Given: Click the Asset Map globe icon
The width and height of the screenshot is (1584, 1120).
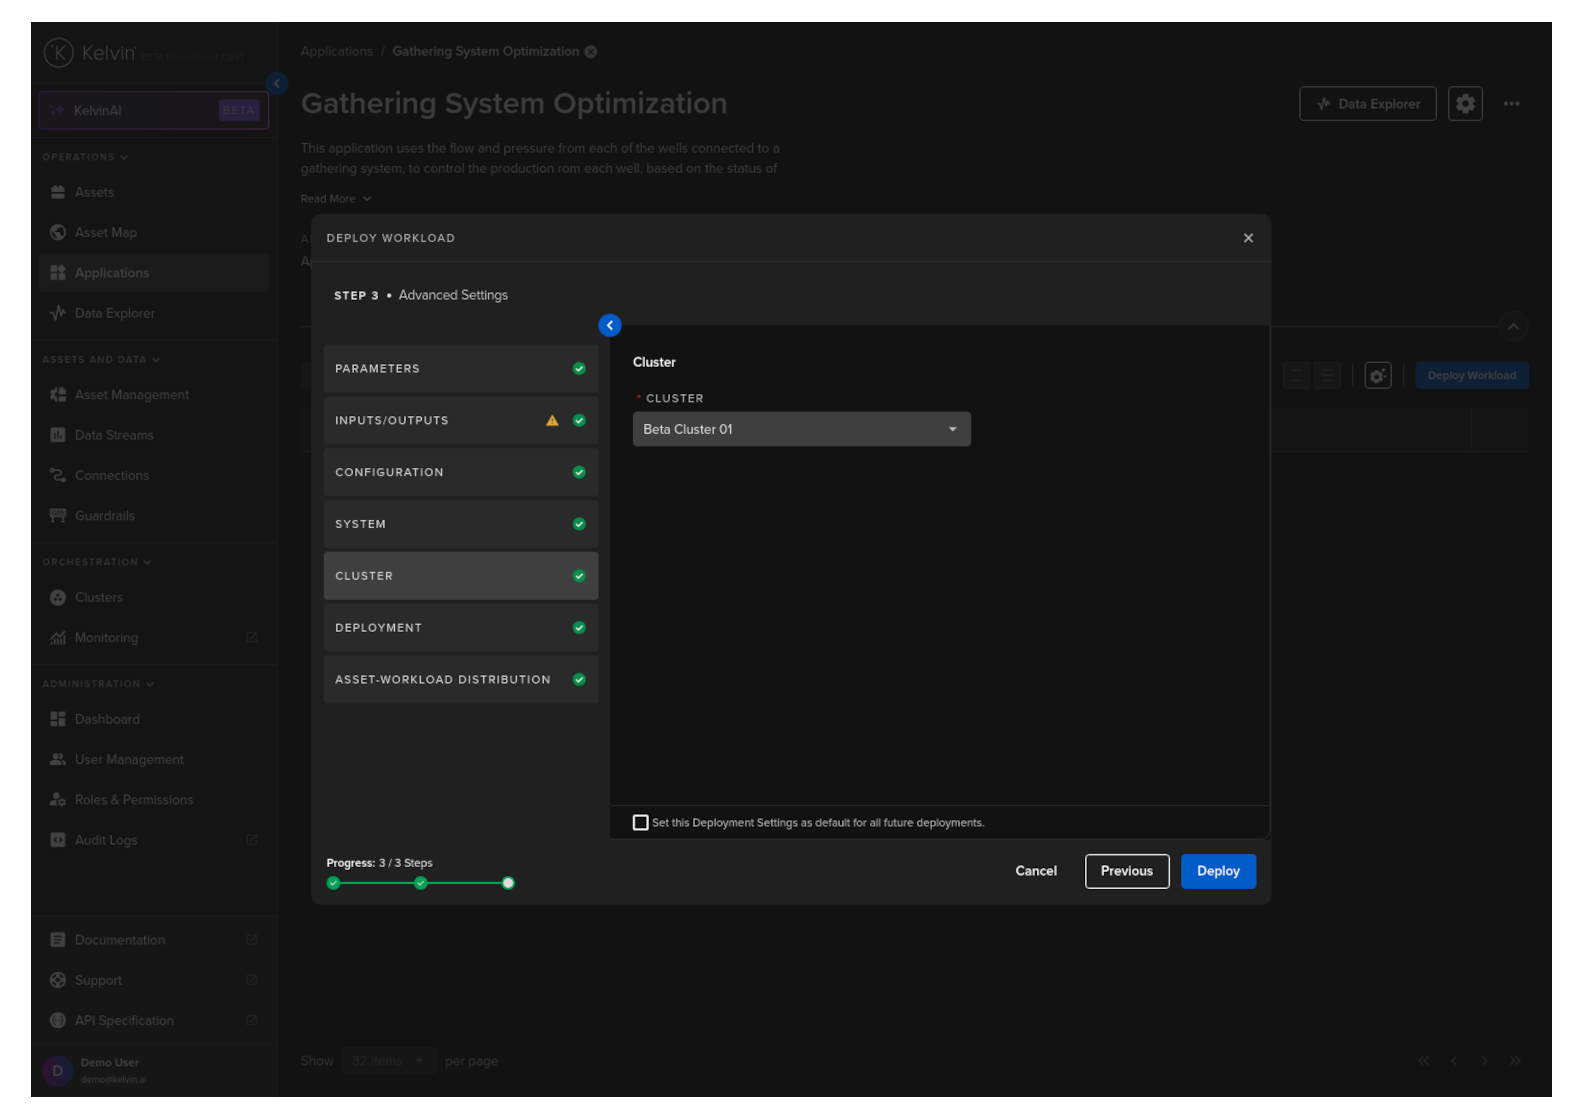Looking at the screenshot, I should 58,233.
